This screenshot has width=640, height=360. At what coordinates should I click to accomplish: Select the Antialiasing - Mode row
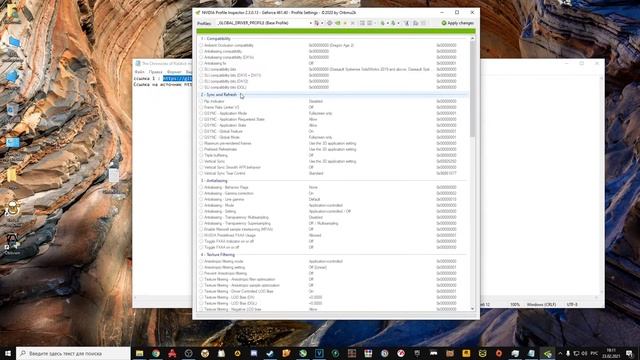coord(333,205)
